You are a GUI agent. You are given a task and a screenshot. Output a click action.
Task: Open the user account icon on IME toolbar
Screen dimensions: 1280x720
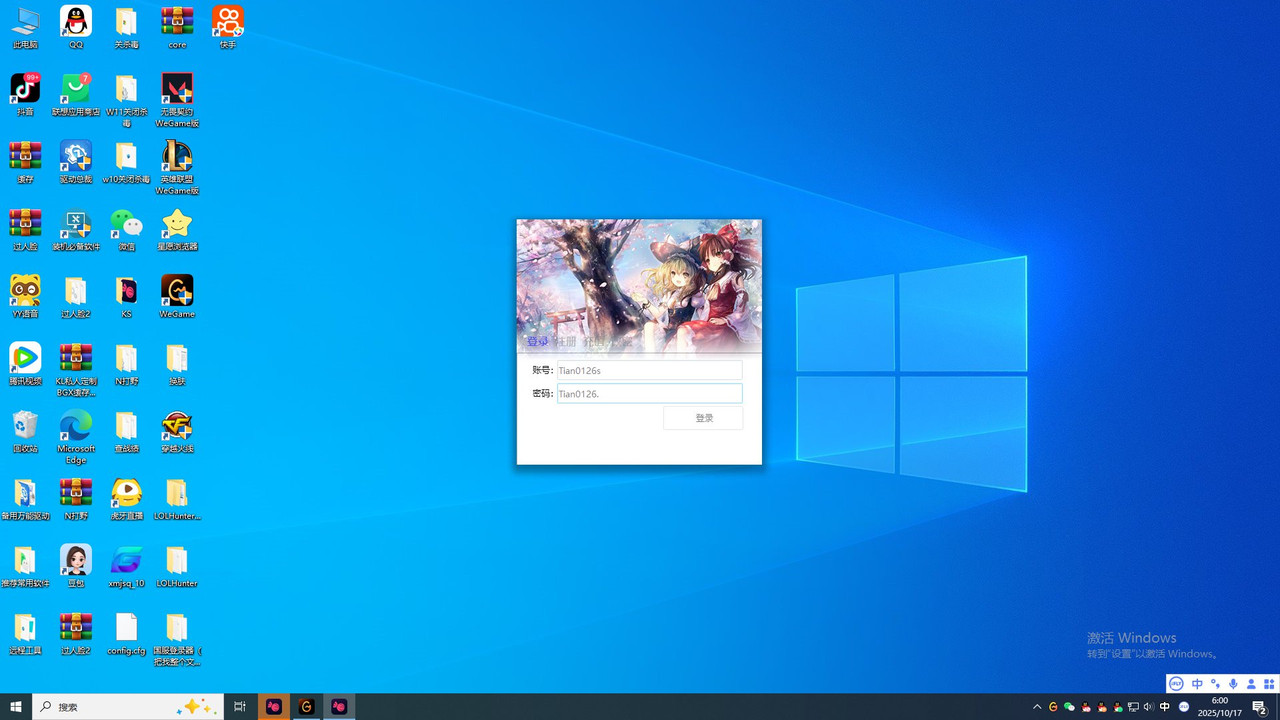tap(1251, 684)
